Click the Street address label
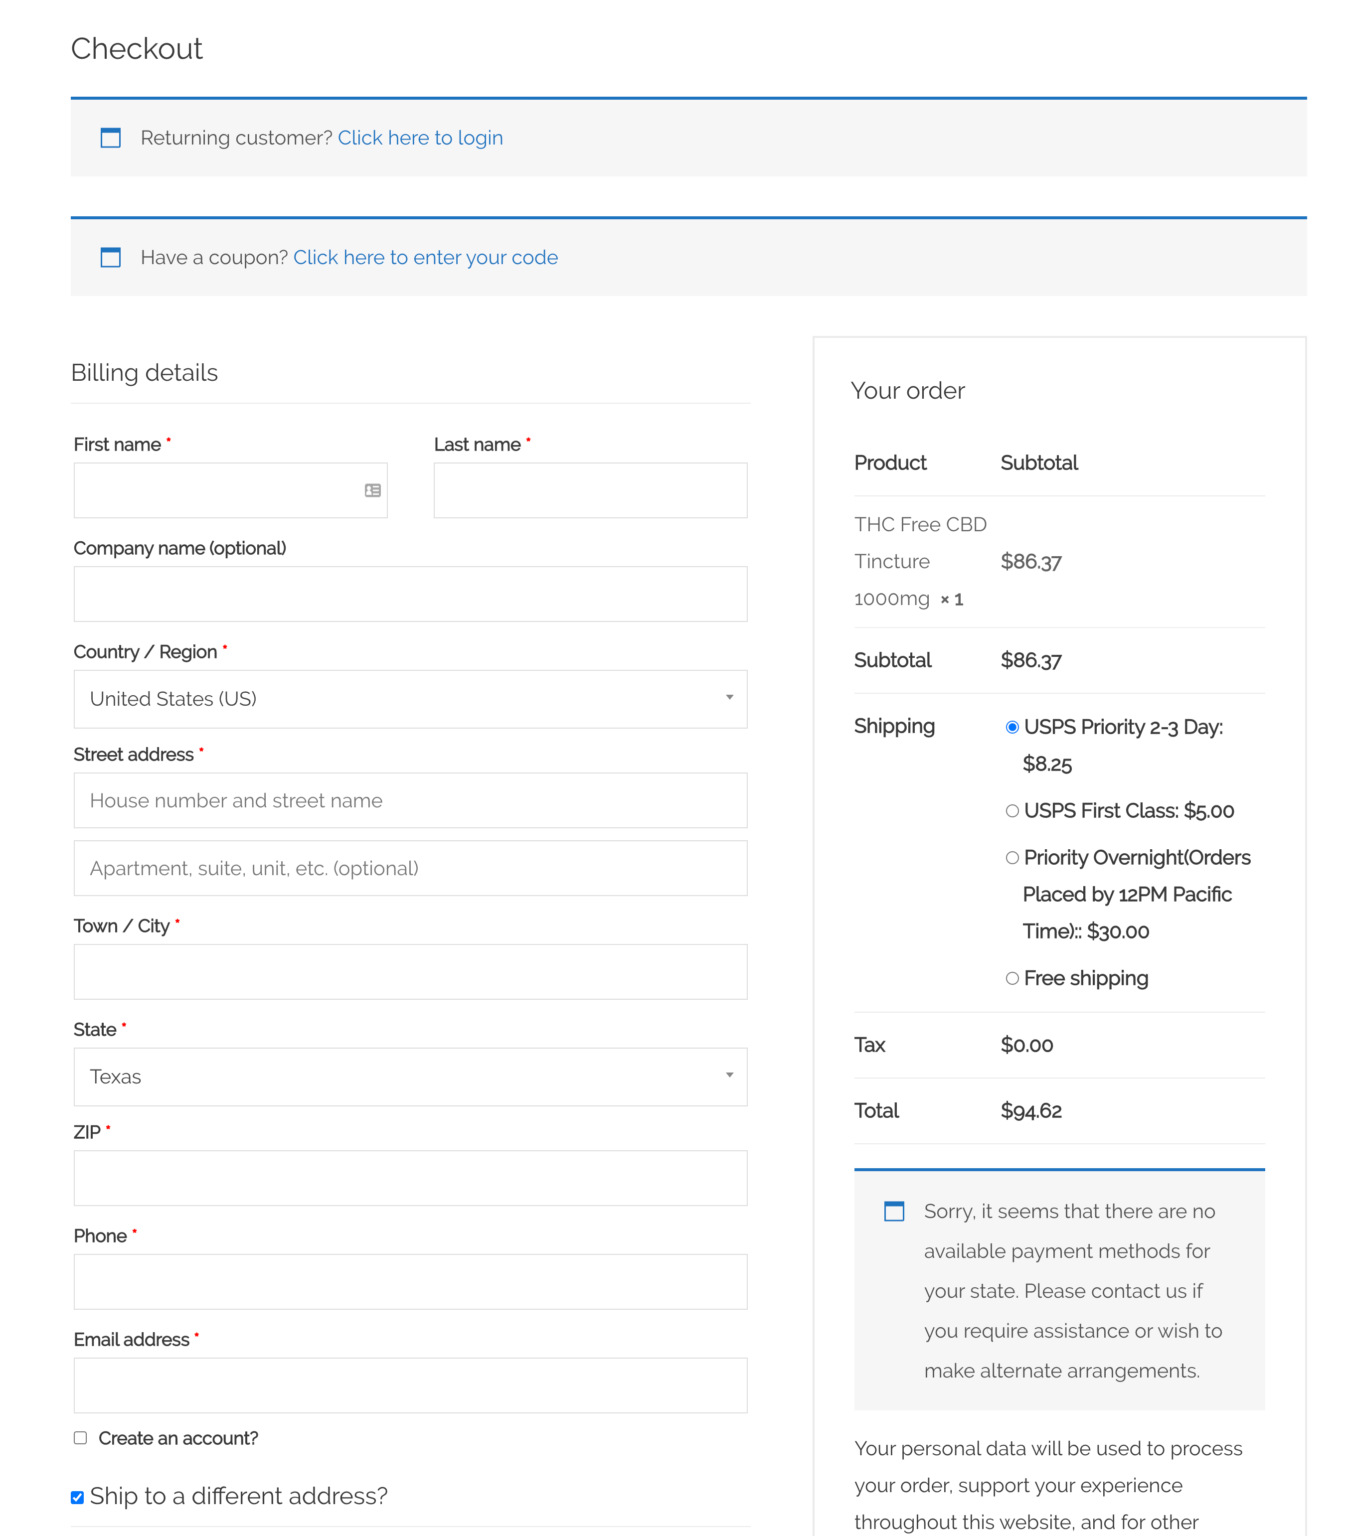This screenshot has height=1536, width=1345. tap(133, 755)
